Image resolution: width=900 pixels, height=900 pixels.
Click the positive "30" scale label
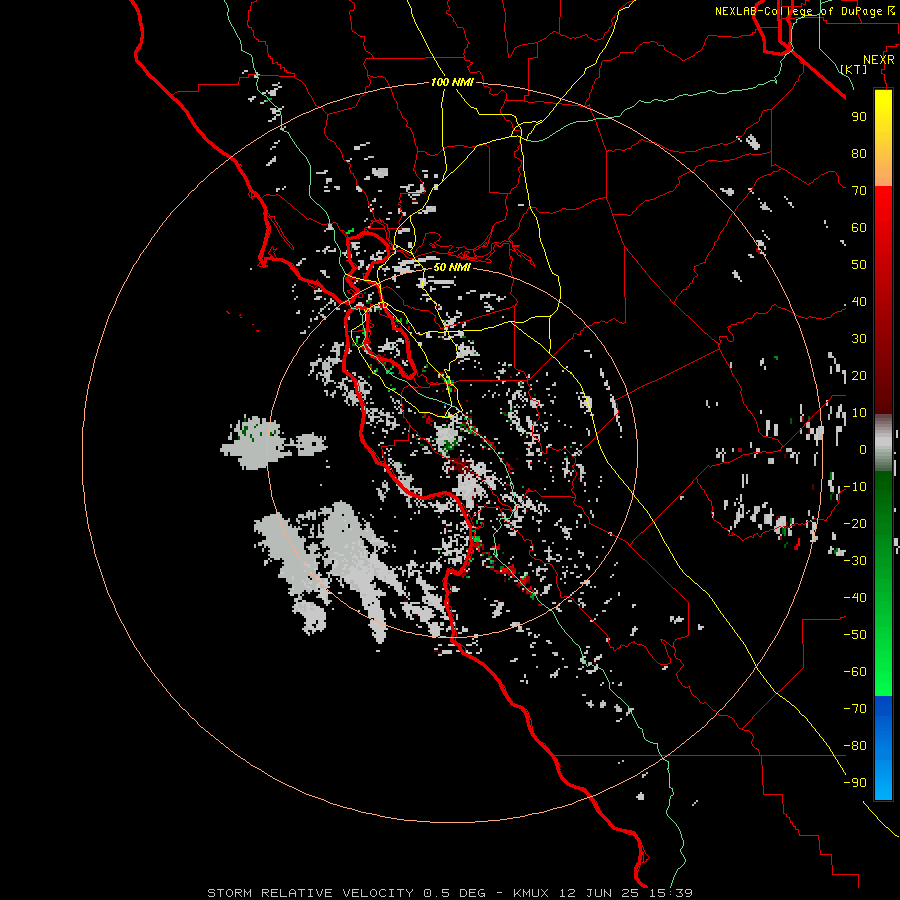coord(859,339)
